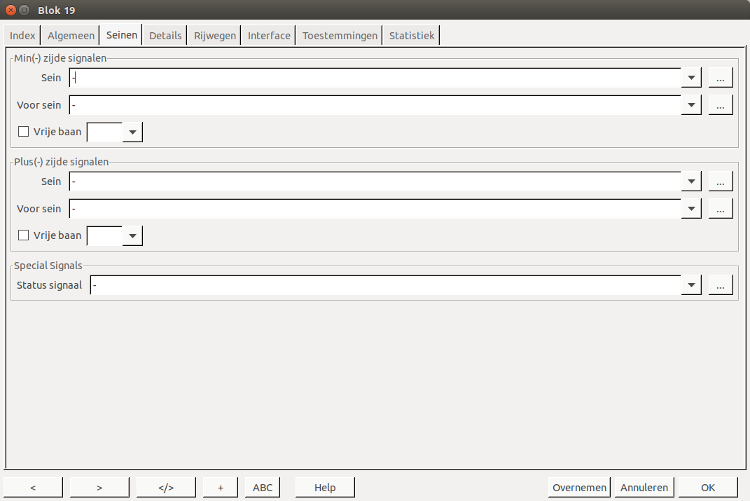Image resolution: width=750 pixels, height=501 pixels.
Task: Click the Overnemen button
Action: click(x=579, y=487)
